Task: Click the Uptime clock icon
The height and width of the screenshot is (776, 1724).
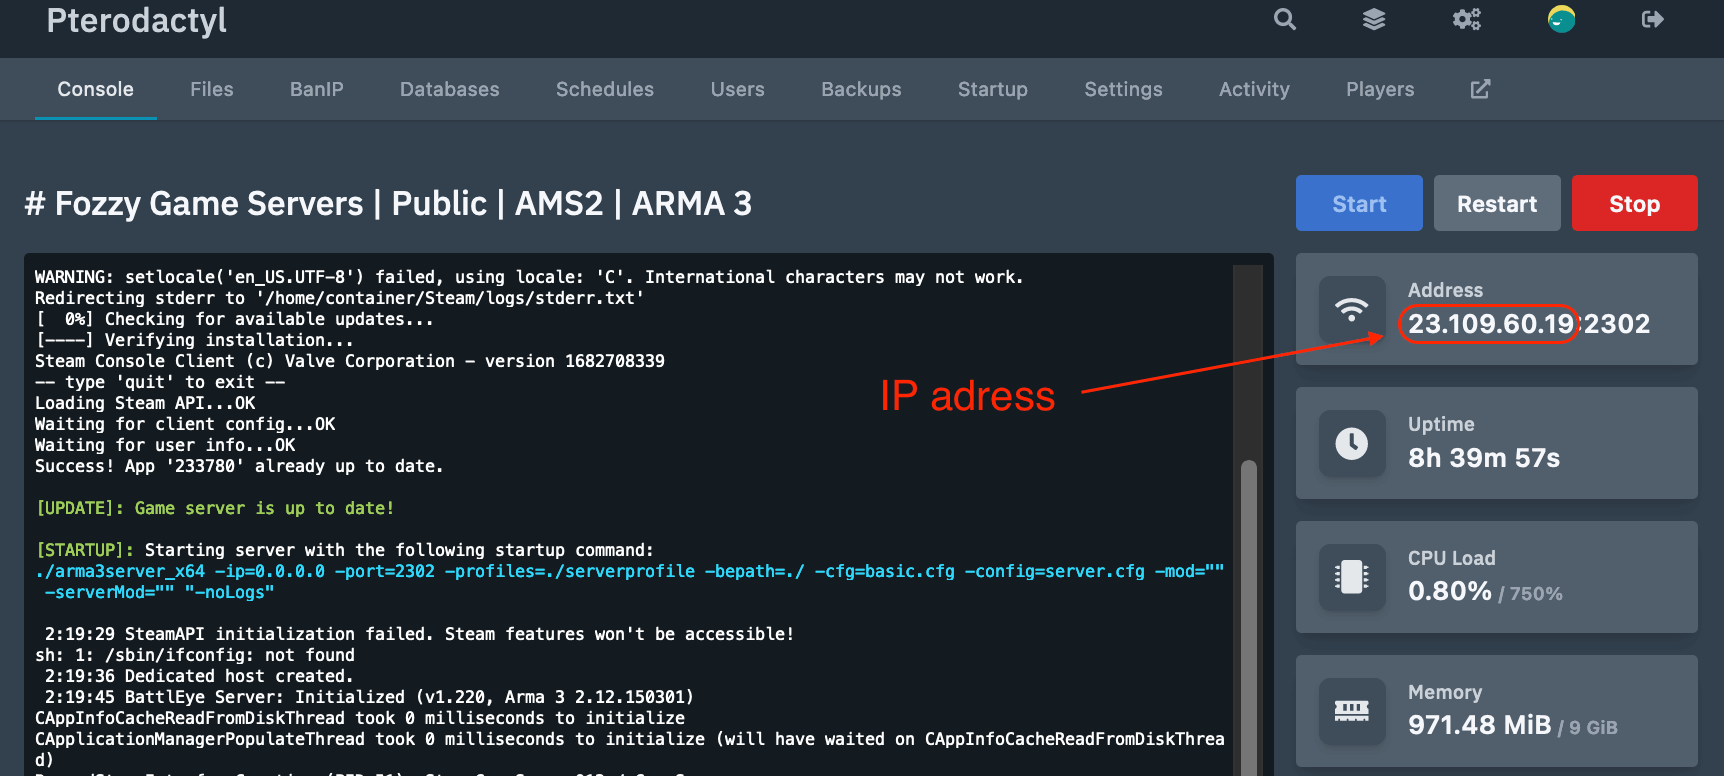Action: (x=1352, y=443)
